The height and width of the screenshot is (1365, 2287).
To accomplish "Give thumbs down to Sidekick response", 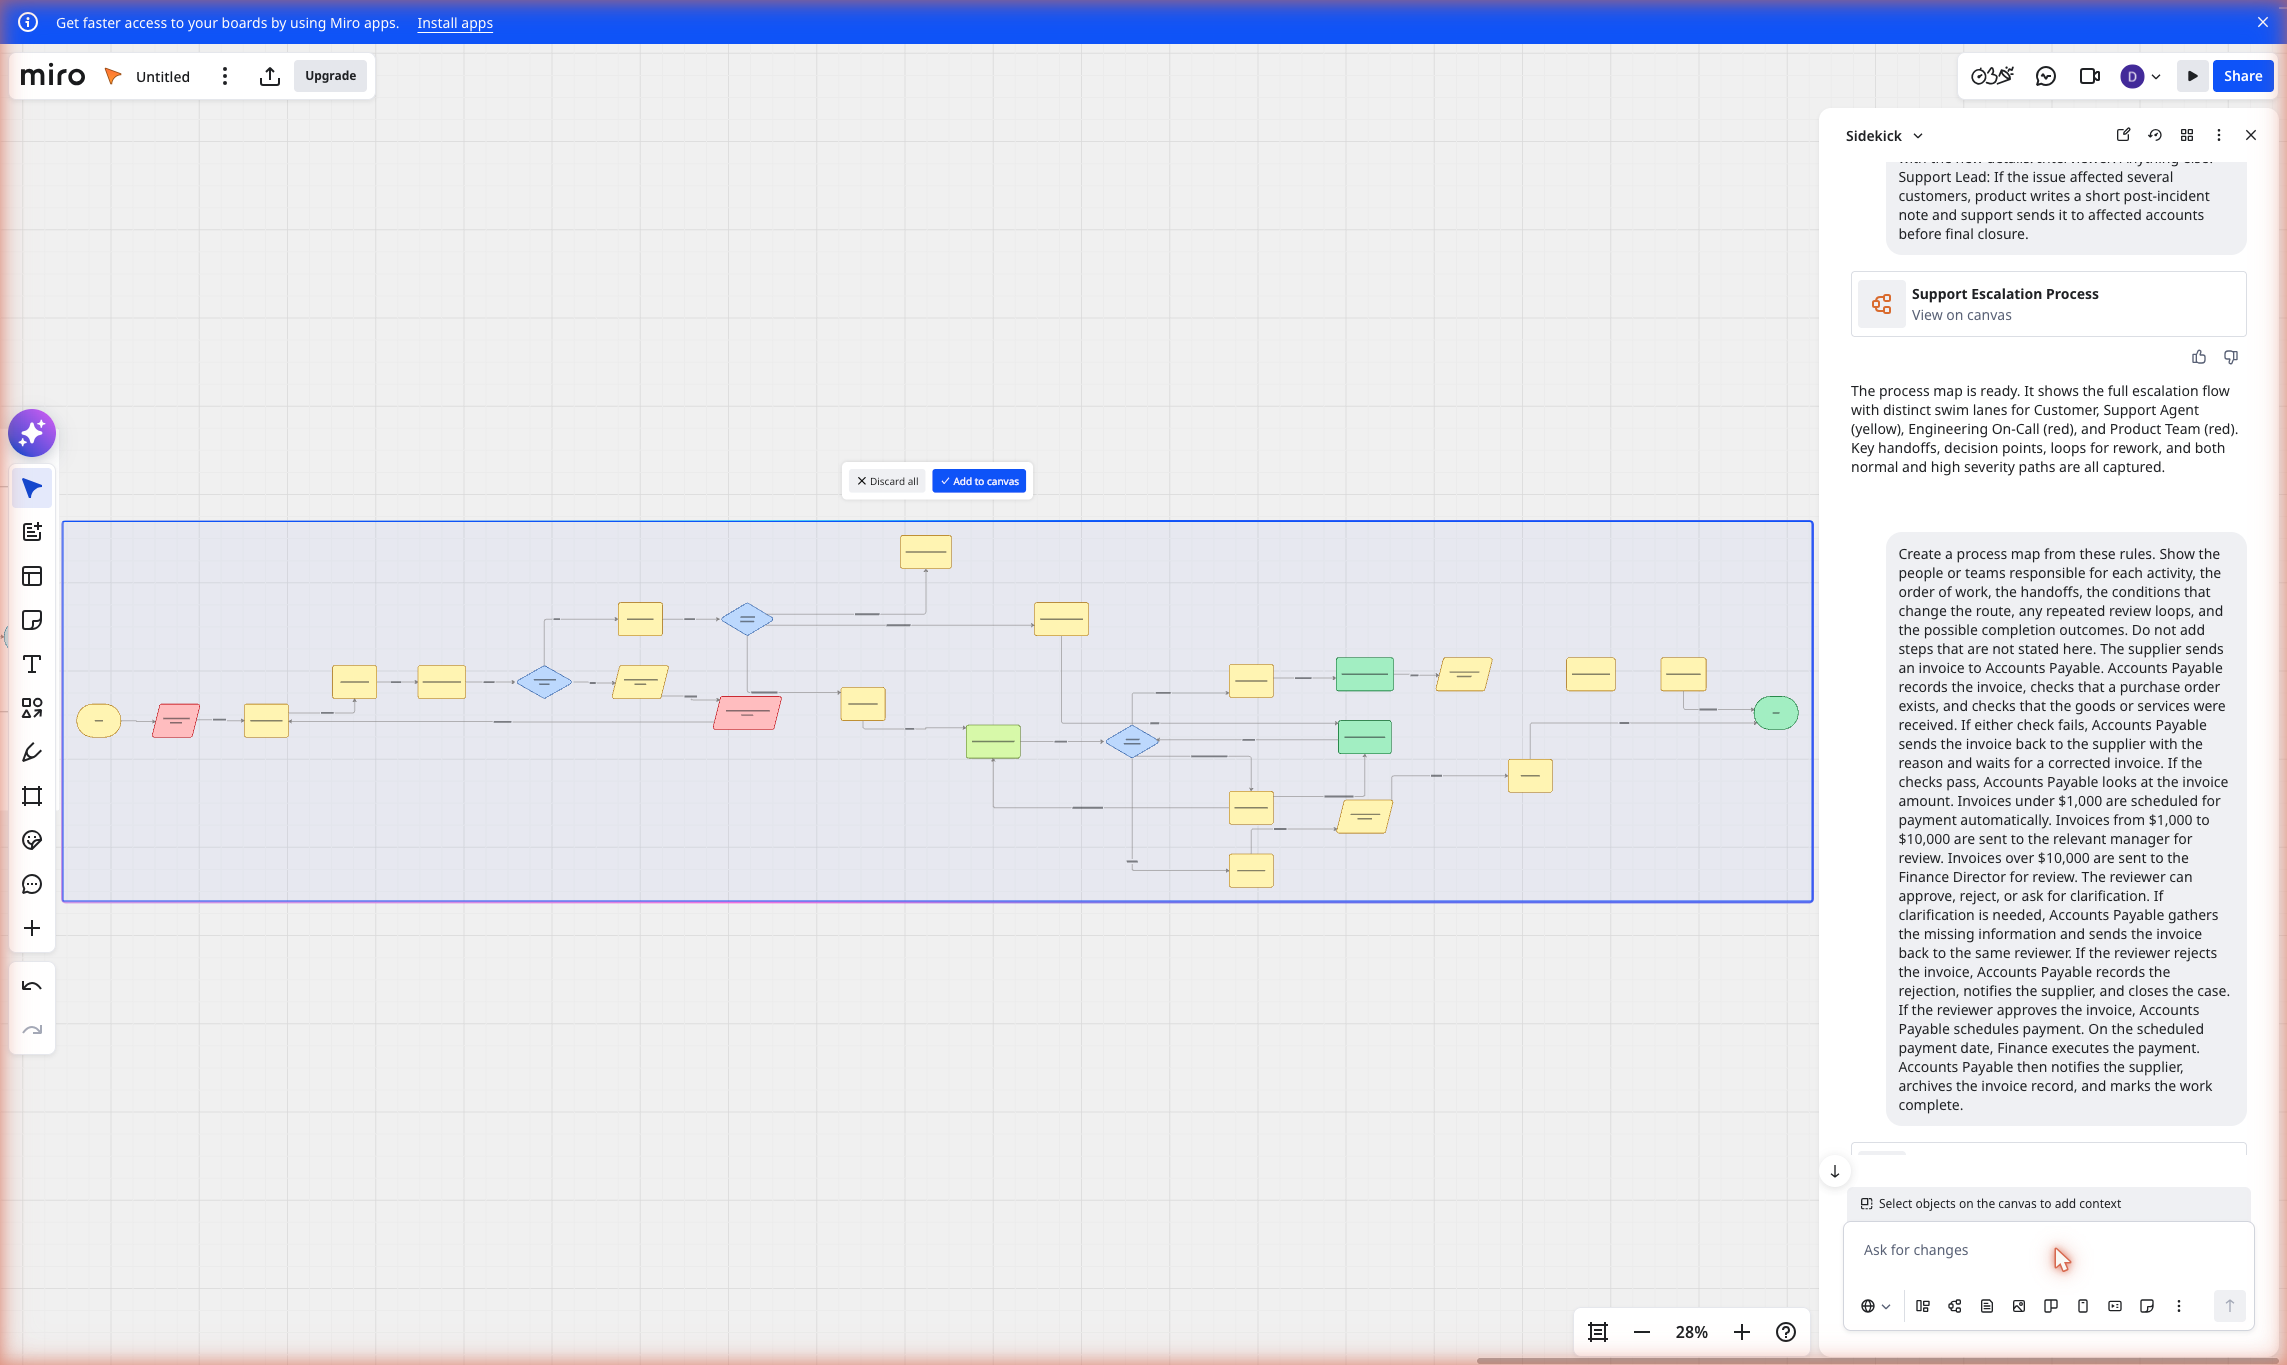I will (x=2231, y=357).
